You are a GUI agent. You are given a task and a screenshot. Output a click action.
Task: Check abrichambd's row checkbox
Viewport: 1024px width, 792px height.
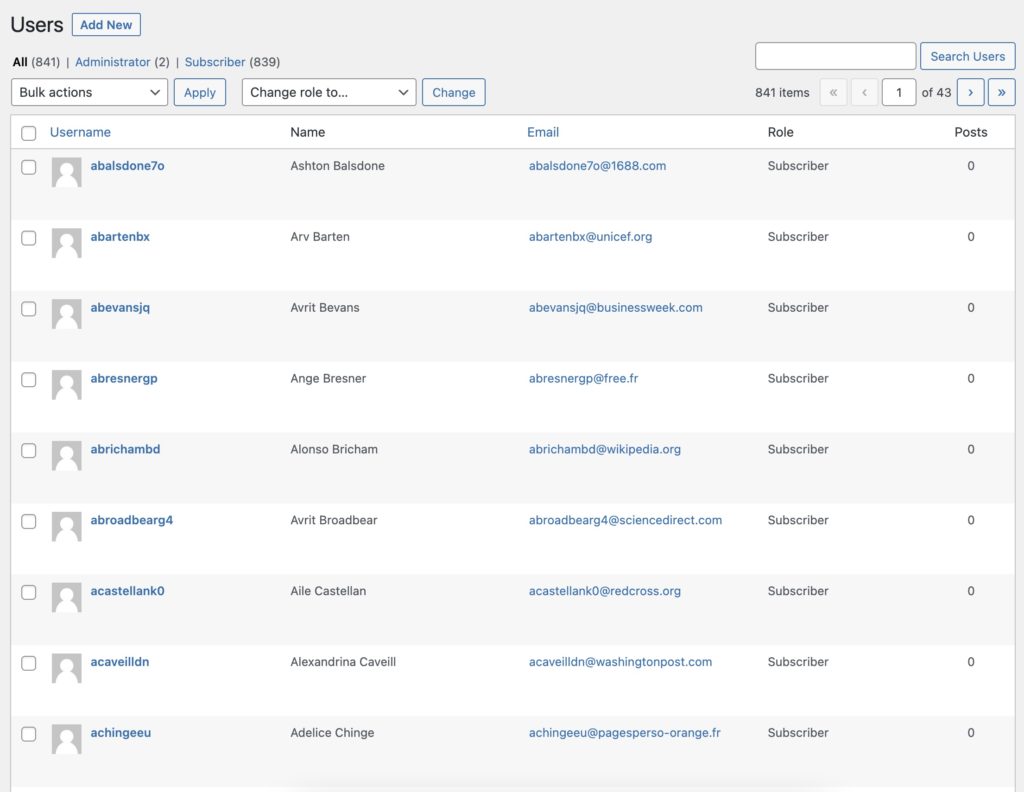pyautogui.click(x=28, y=450)
